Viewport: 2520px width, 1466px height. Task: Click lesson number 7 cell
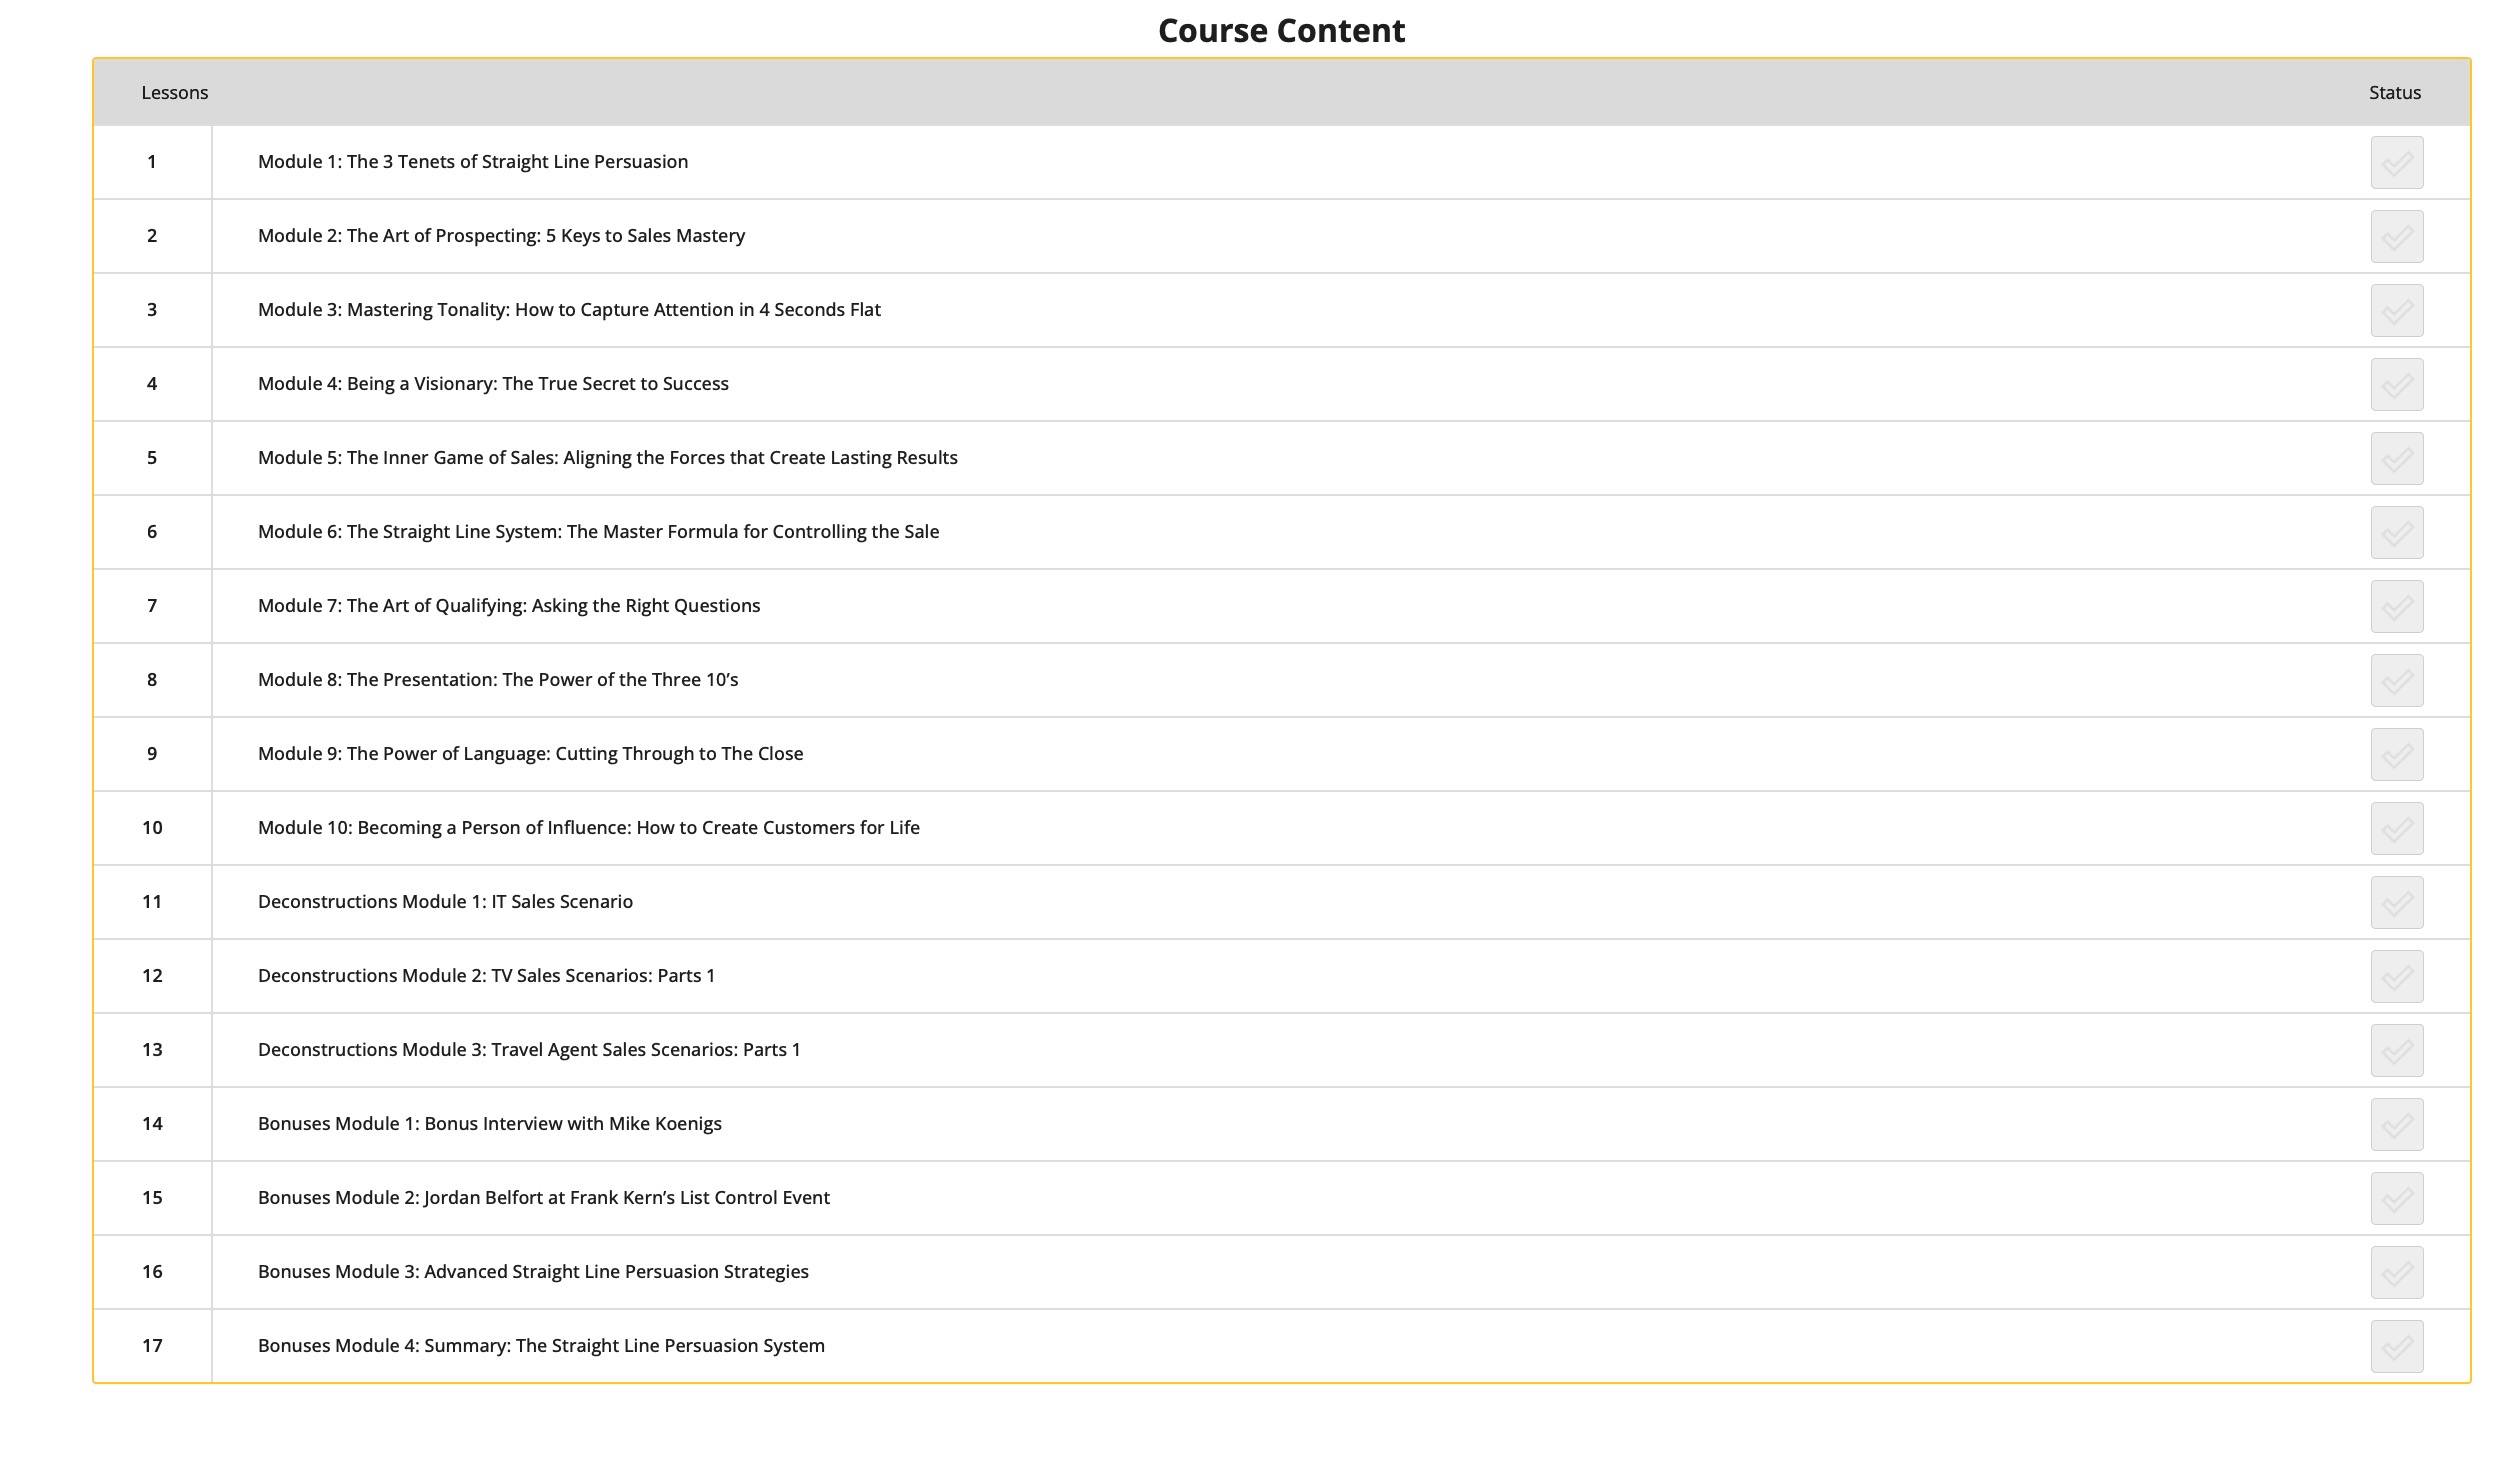152,606
